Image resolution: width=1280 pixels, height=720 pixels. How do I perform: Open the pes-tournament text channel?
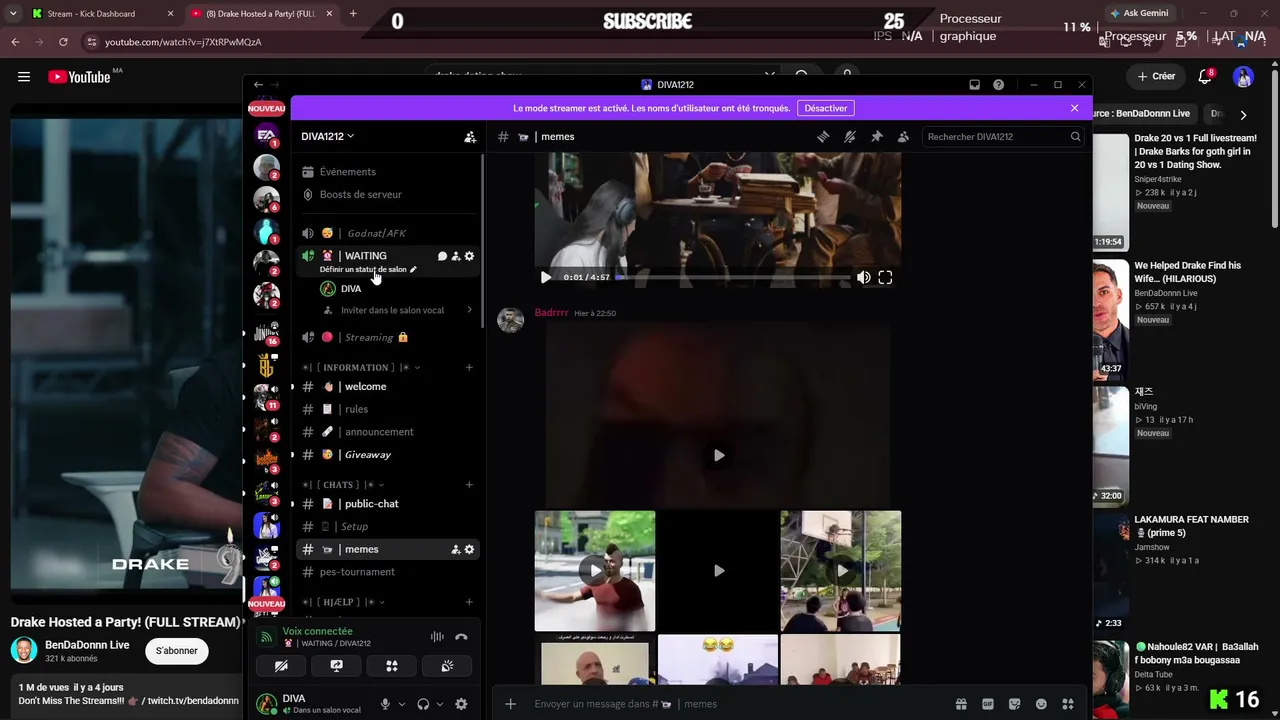click(x=388, y=572)
